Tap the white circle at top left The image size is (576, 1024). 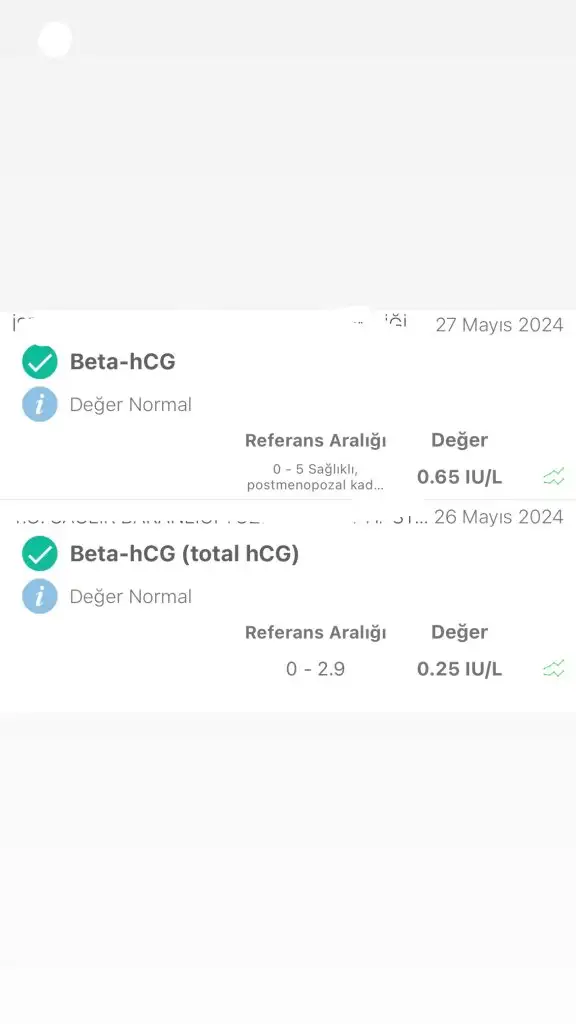pos(55,40)
